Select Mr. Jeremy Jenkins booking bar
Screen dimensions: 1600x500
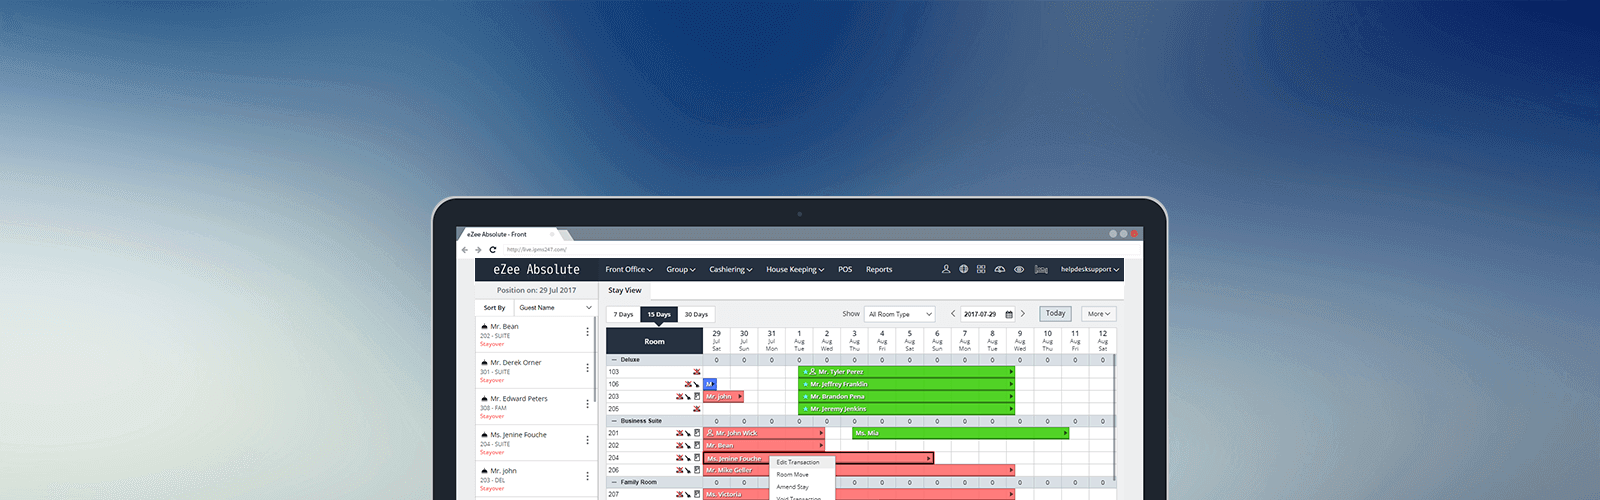coord(906,409)
